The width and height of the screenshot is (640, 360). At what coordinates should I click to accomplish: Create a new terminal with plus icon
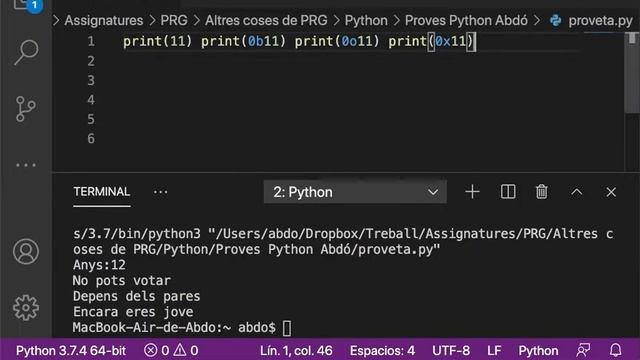[x=472, y=192]
